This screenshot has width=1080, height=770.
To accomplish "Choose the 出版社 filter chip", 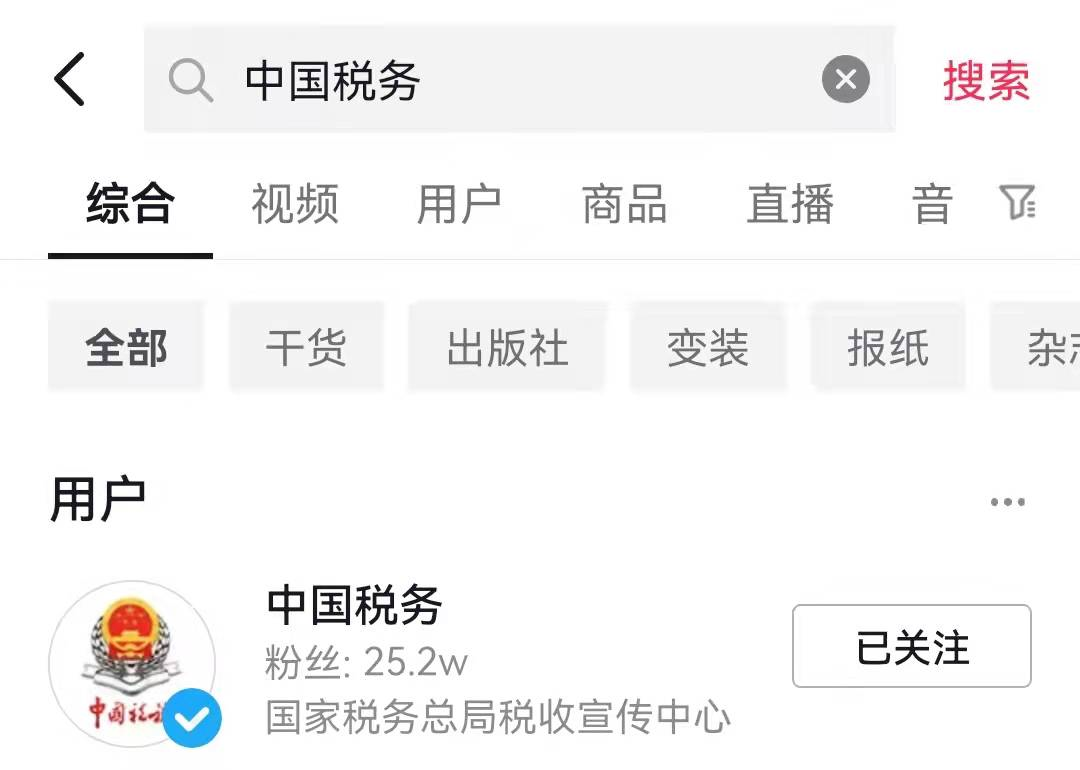I will tap(508, 347).
